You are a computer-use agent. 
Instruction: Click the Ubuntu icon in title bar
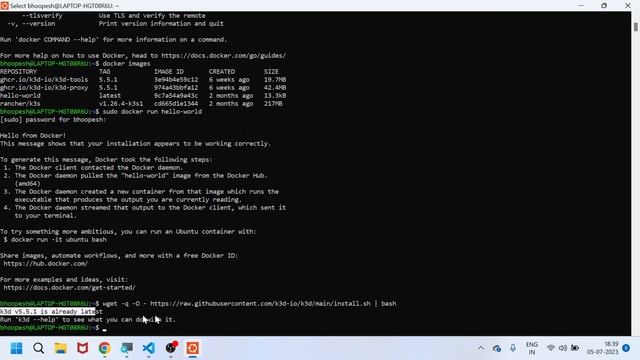[4, 6]
